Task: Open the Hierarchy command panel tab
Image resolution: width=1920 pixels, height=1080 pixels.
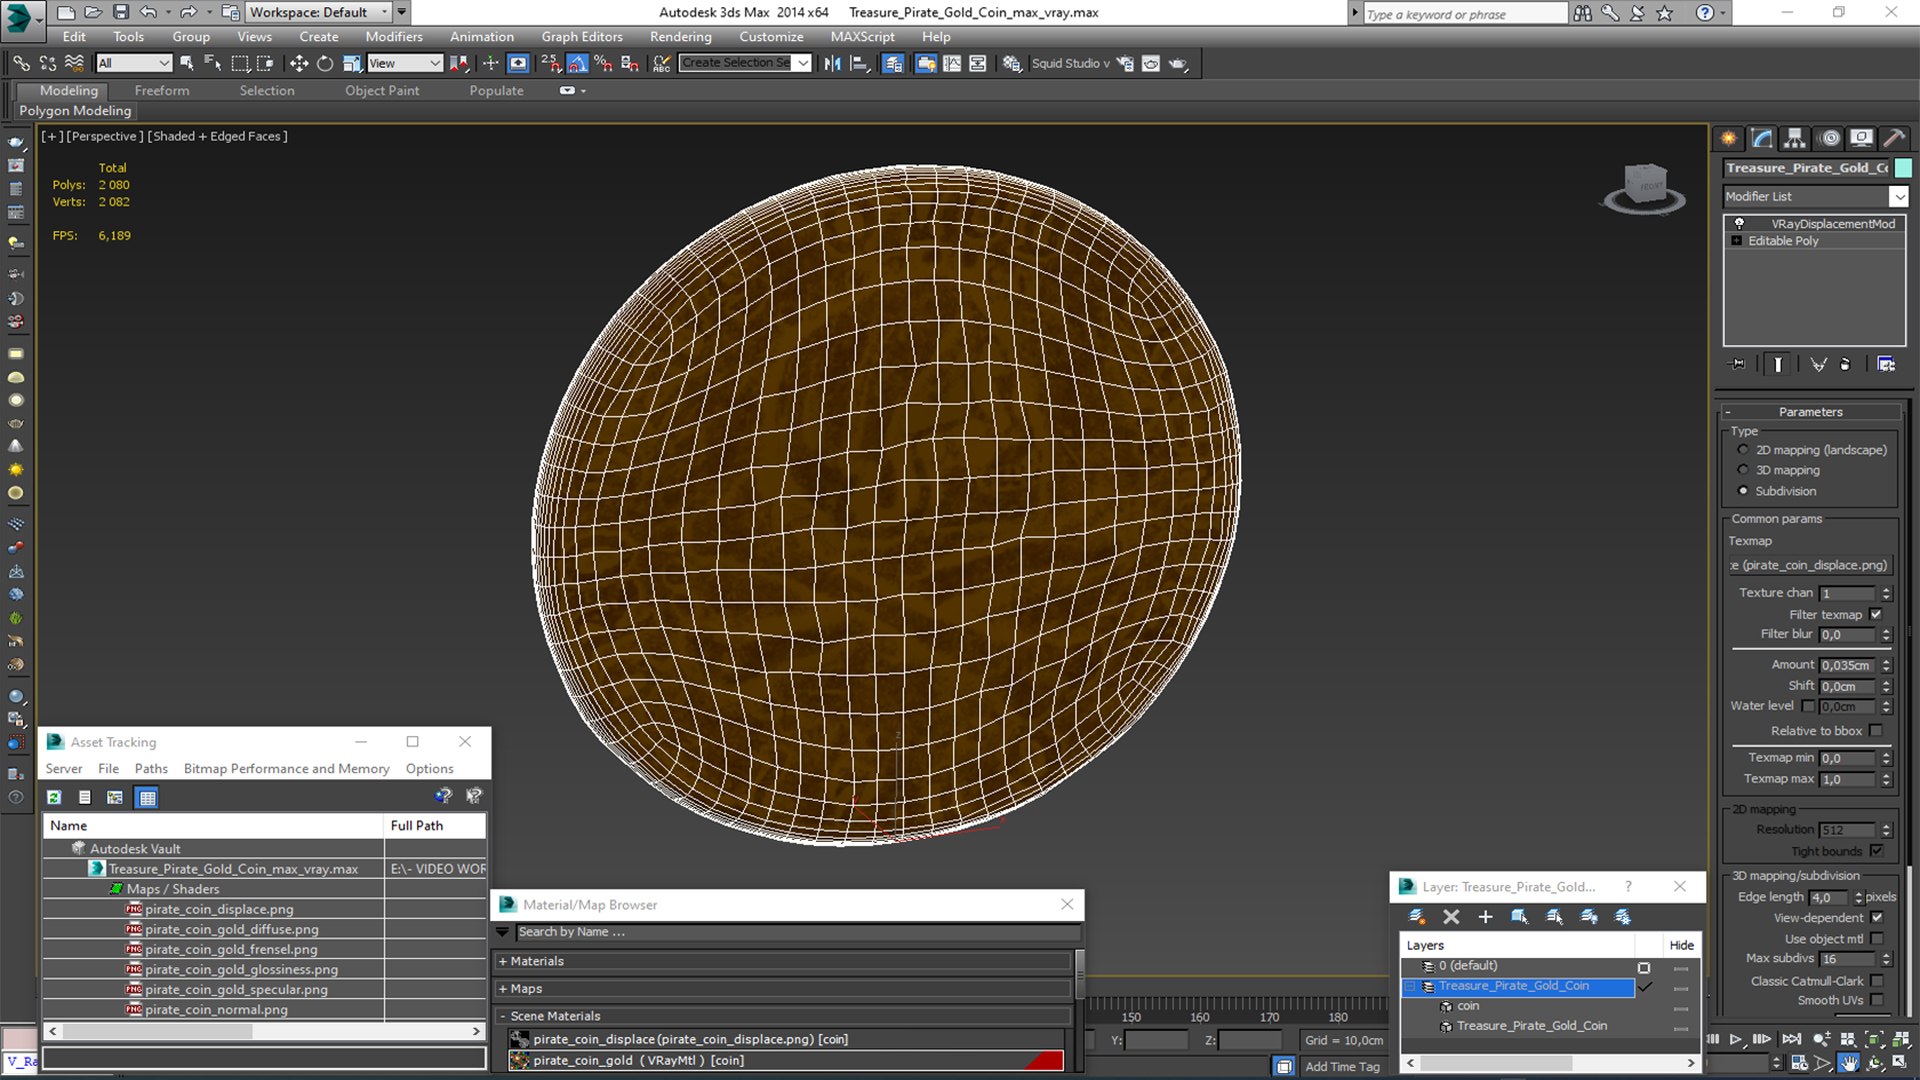Action: tap(1795, 138)
